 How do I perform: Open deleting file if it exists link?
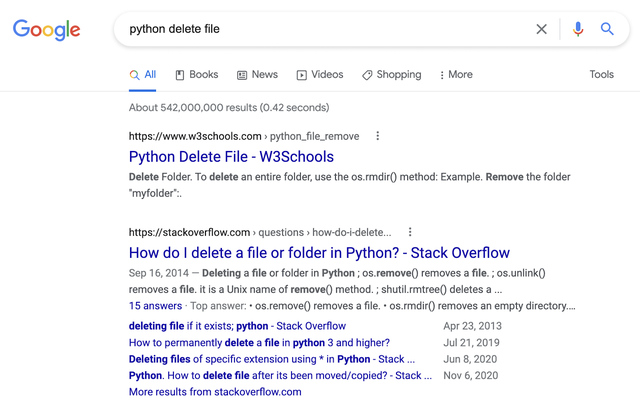[237, 326]
